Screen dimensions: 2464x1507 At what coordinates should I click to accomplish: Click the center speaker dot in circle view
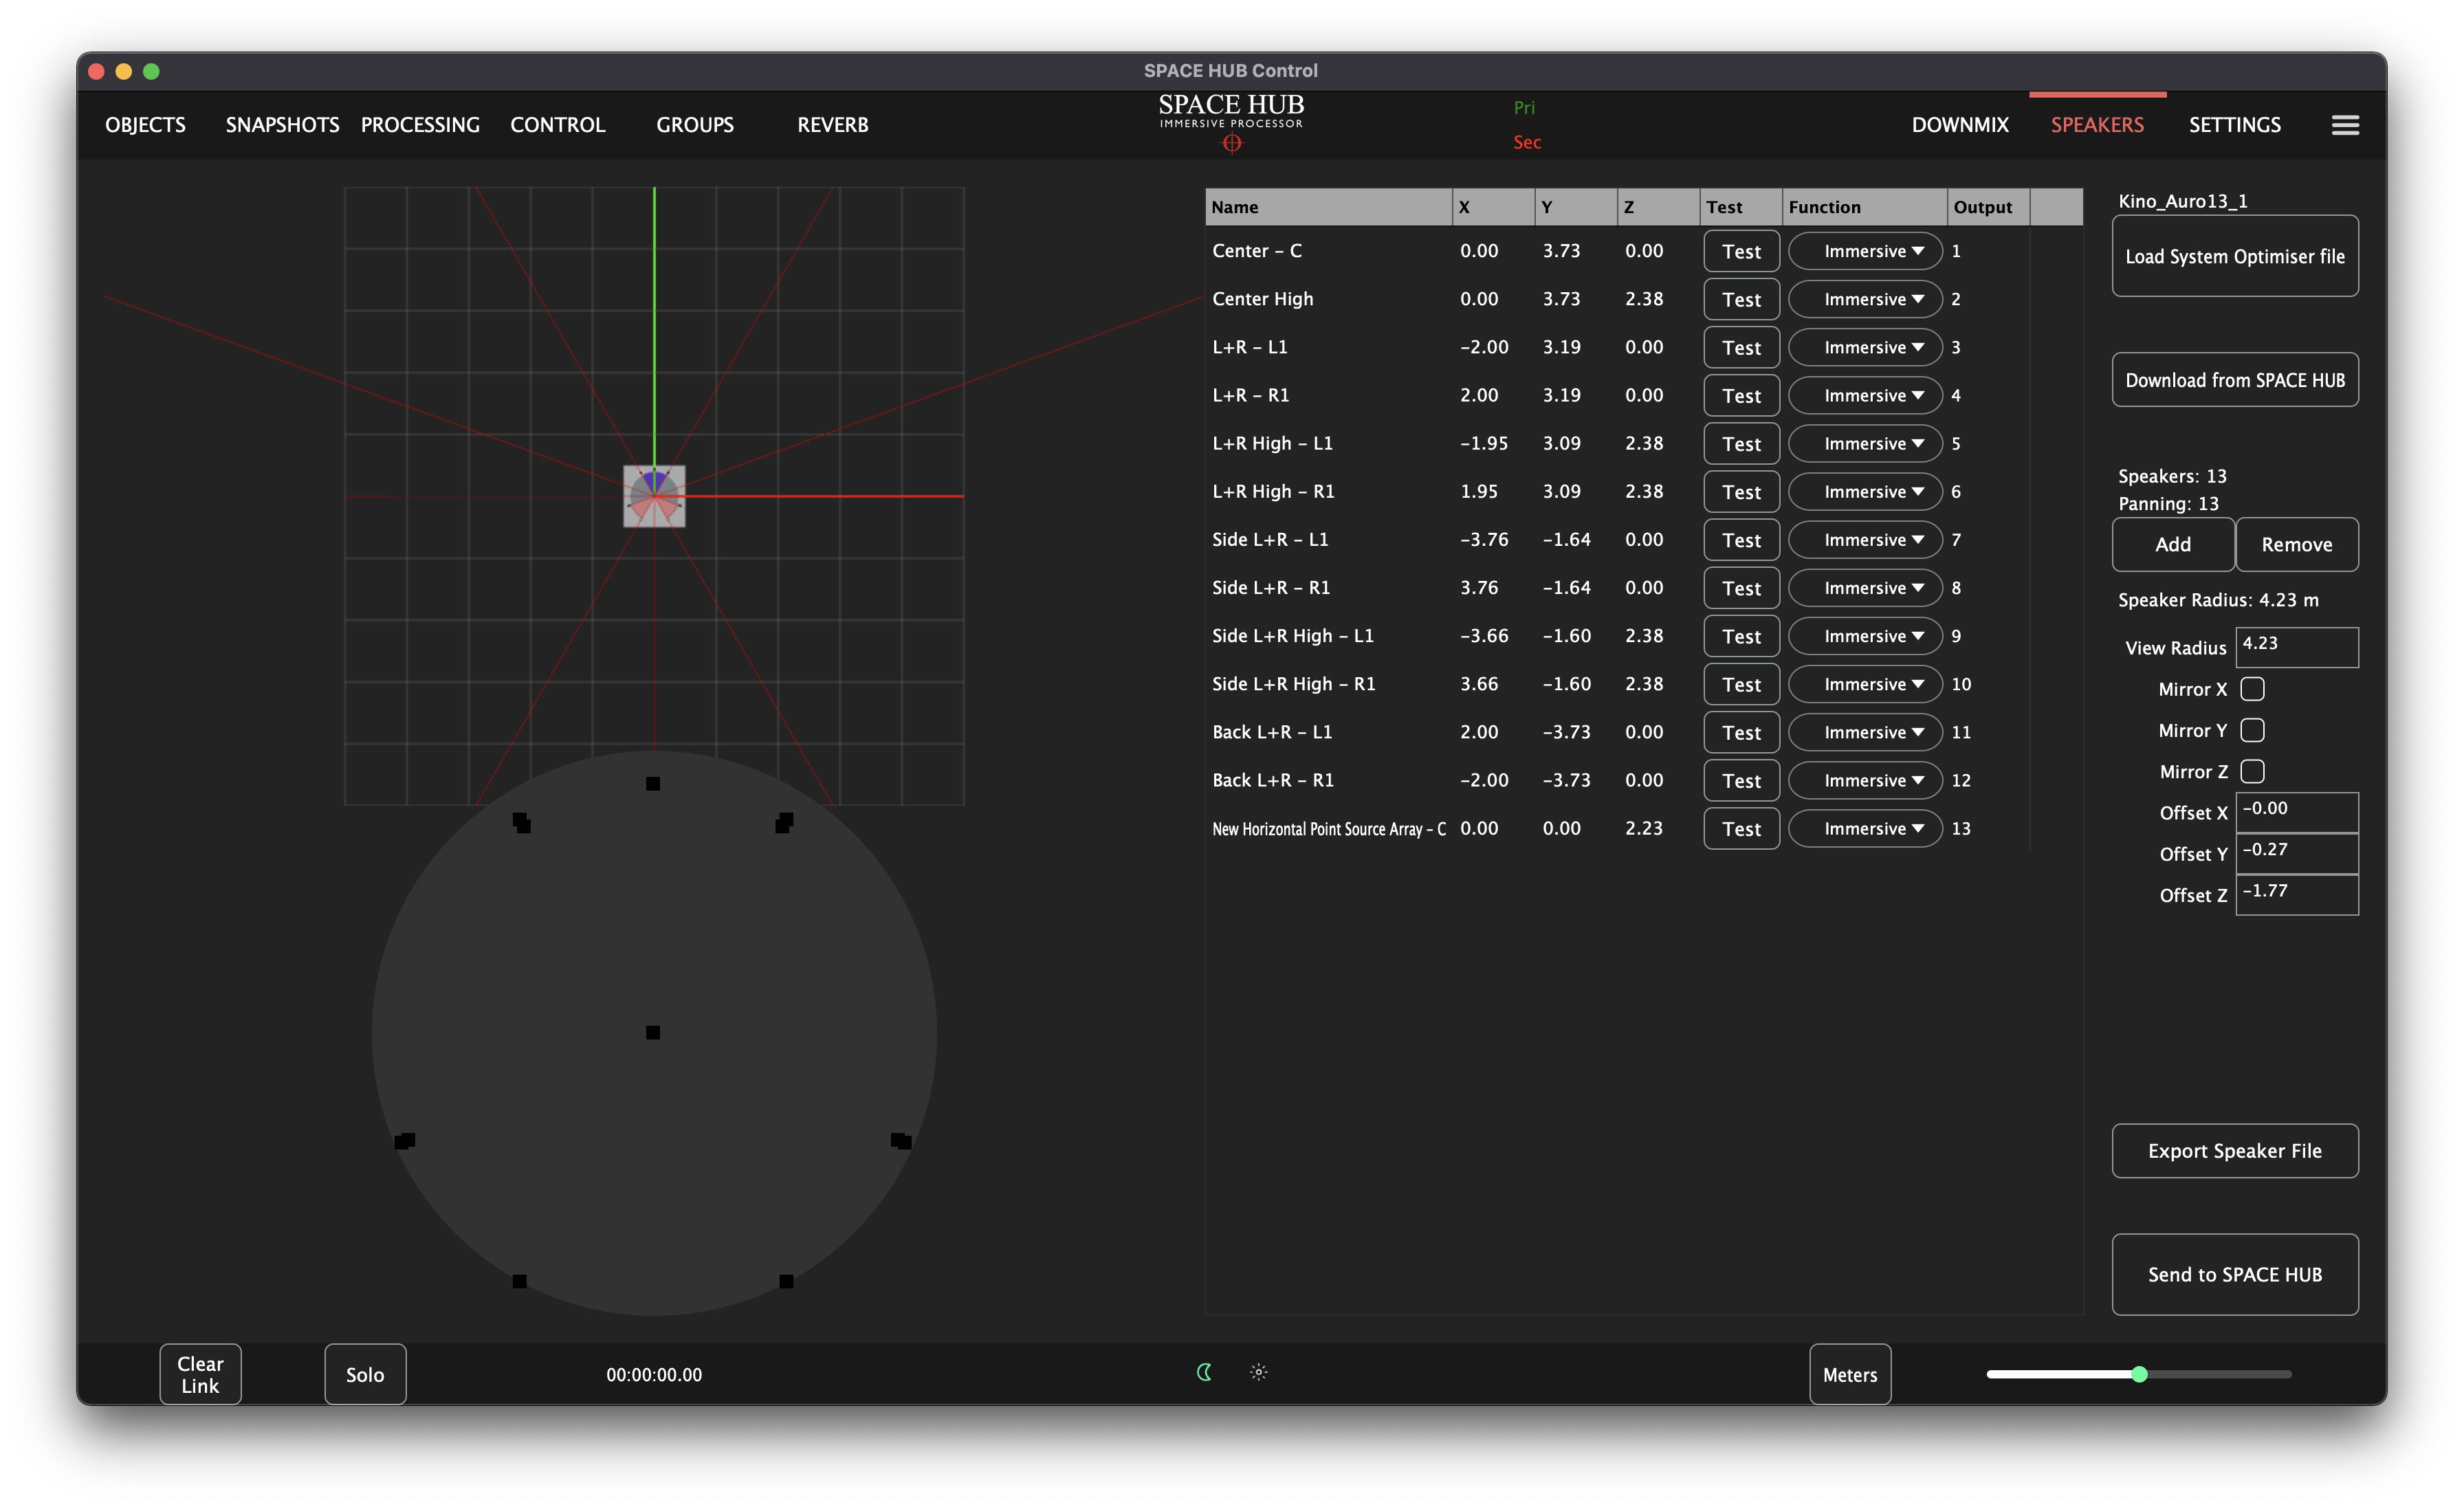pos(653,1032)
